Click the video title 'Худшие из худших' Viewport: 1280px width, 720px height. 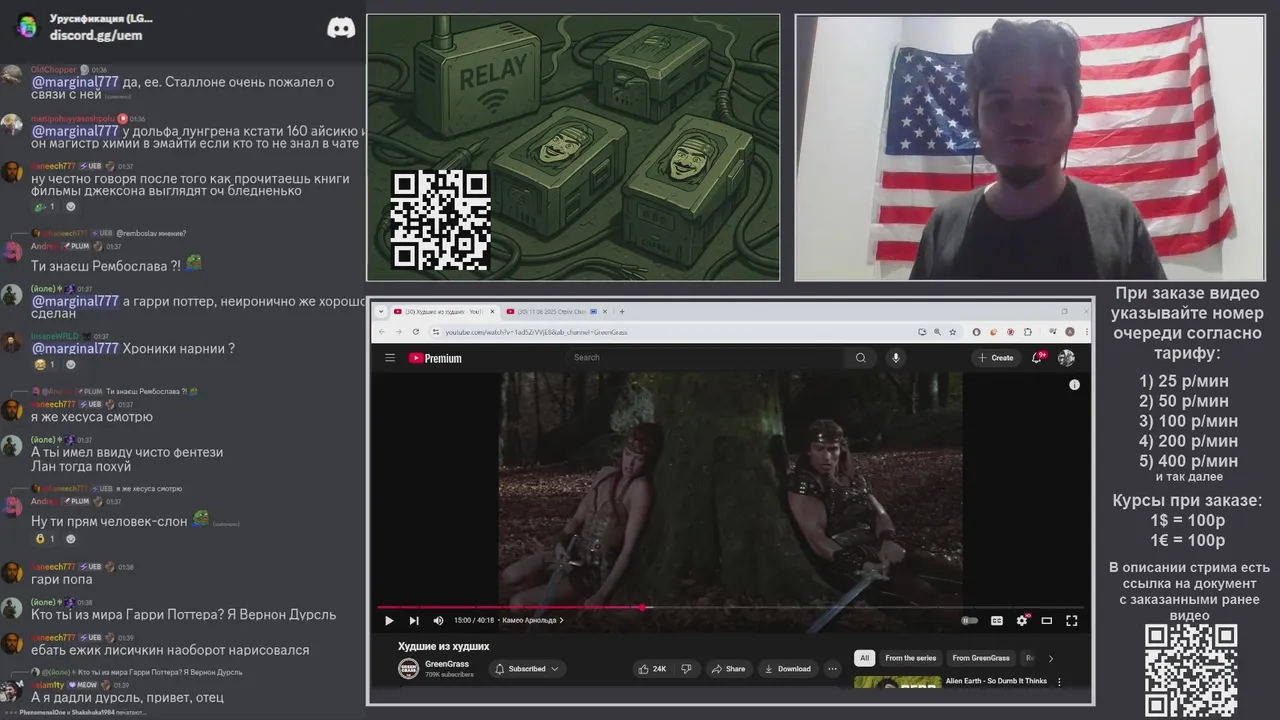pyautogui.click(x=444, y=646)
